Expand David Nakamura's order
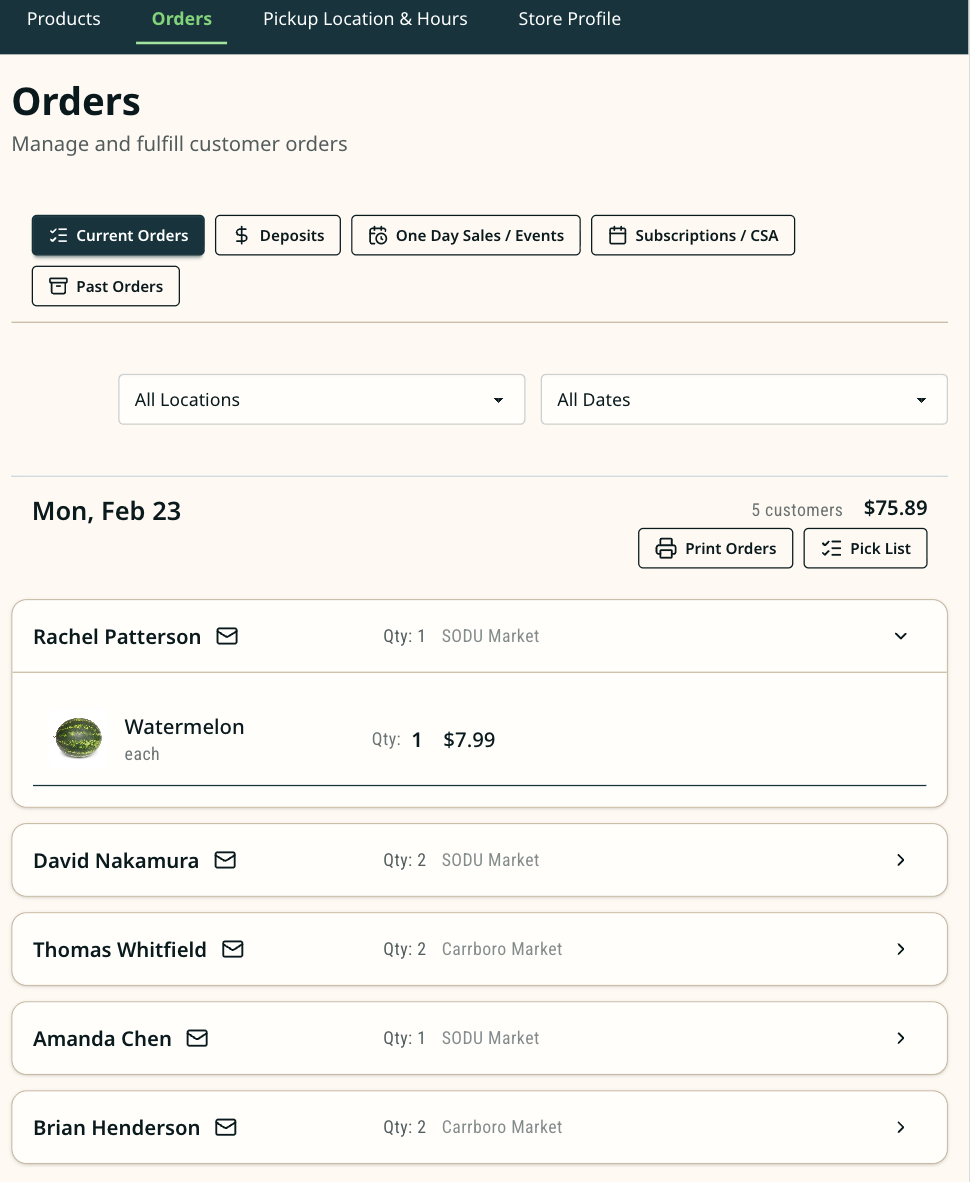970x1182 pixels. click(901, 860)
